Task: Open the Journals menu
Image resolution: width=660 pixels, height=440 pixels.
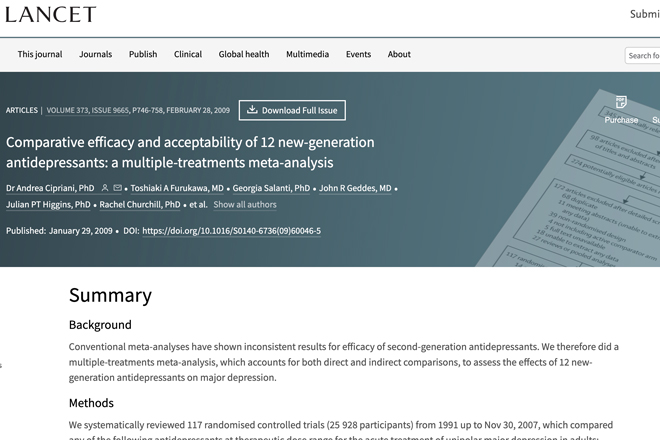Action: point(96,54)
